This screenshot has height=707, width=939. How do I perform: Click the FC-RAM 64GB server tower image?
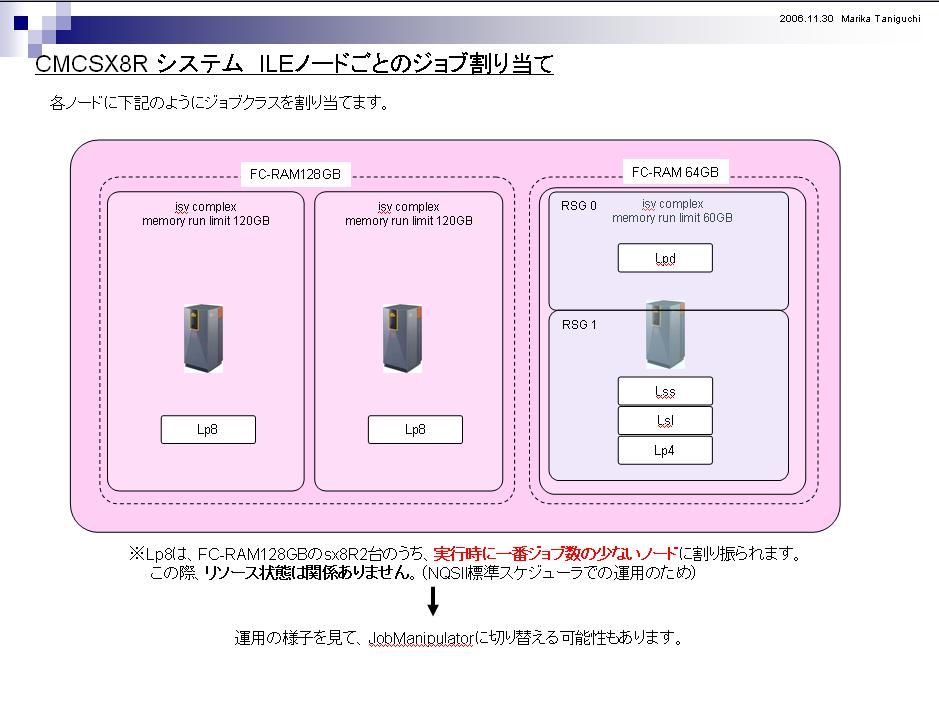(x=665, y=334)
